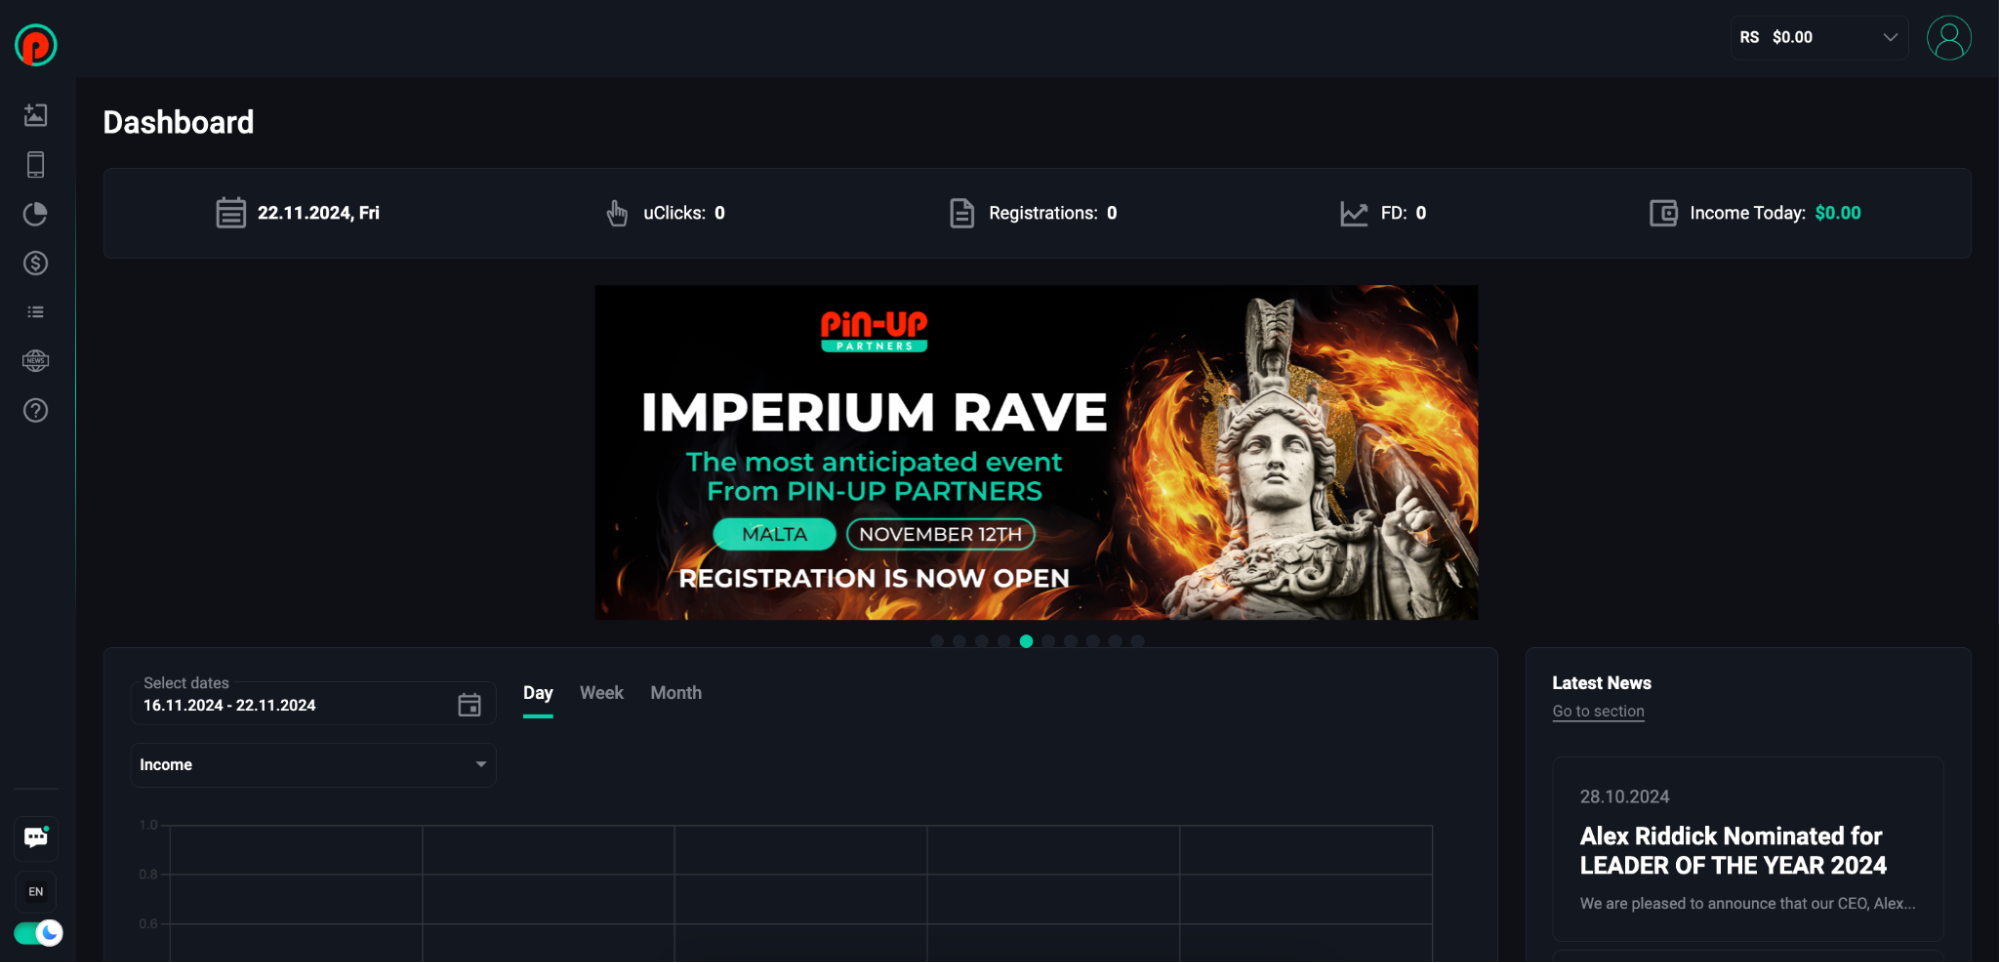Click the Latest News heading

coord(1601,683)
